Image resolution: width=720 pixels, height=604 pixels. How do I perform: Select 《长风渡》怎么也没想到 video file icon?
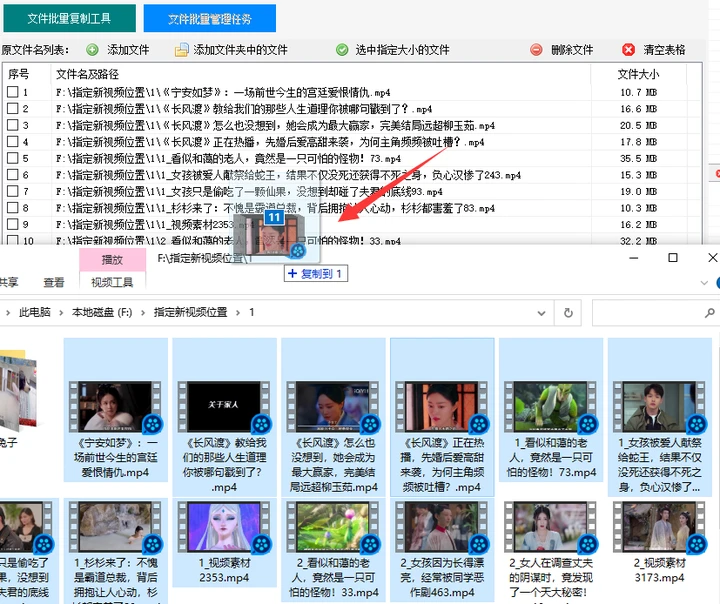333,407
